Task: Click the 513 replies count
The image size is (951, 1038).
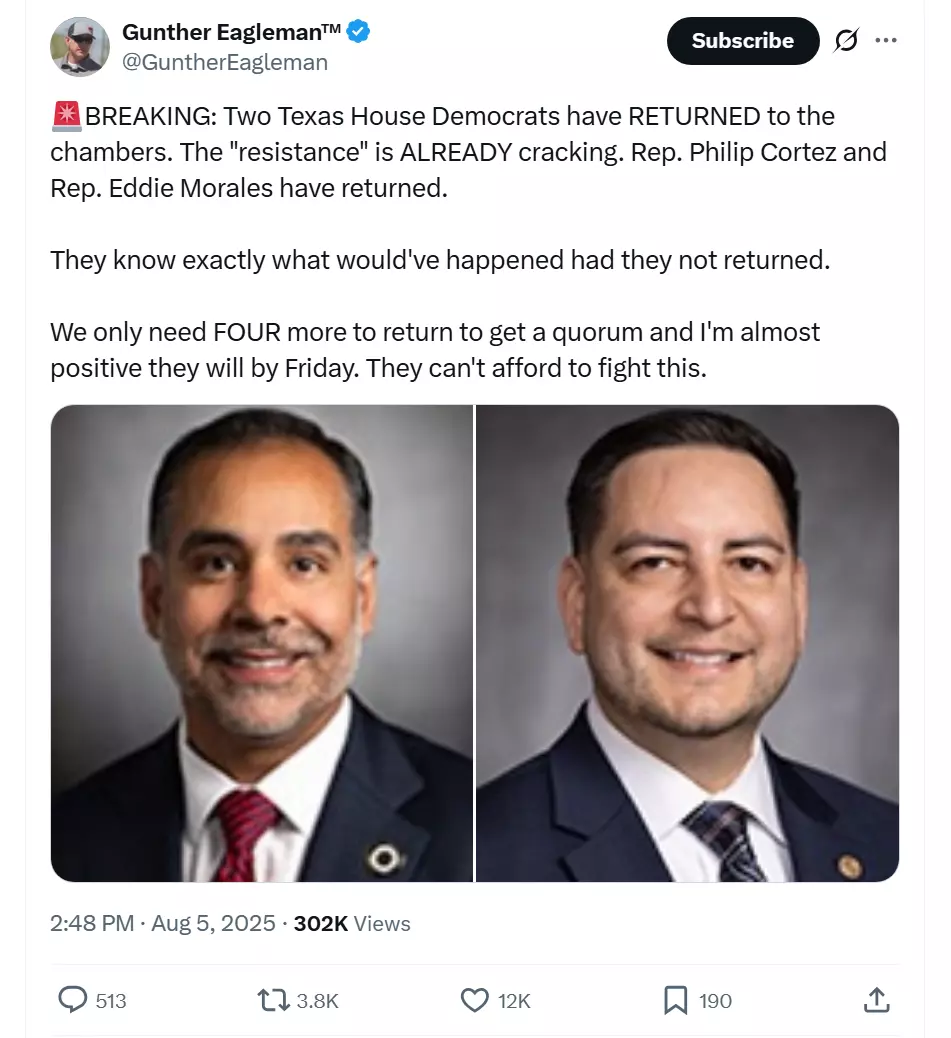Action: pos(111,1000)
